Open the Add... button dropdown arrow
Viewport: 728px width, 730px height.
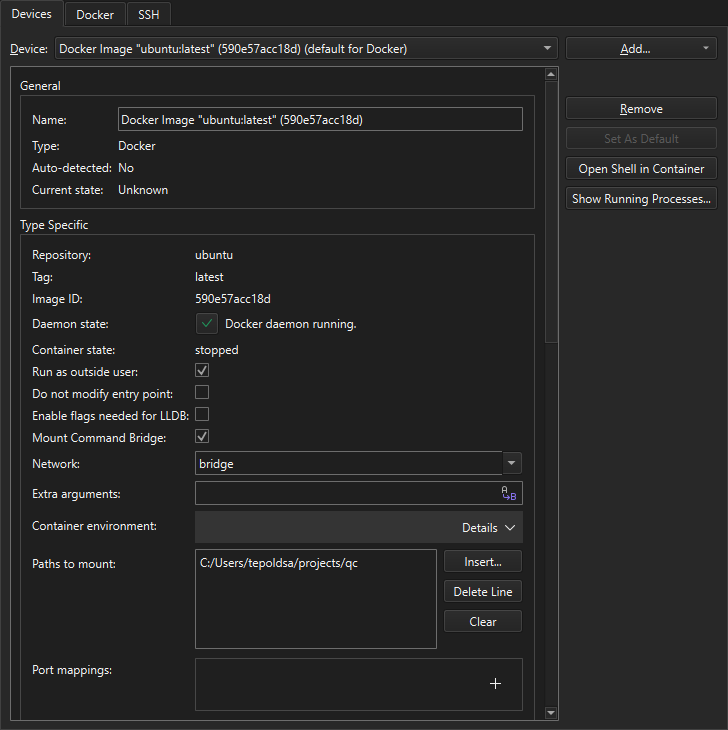706,48
